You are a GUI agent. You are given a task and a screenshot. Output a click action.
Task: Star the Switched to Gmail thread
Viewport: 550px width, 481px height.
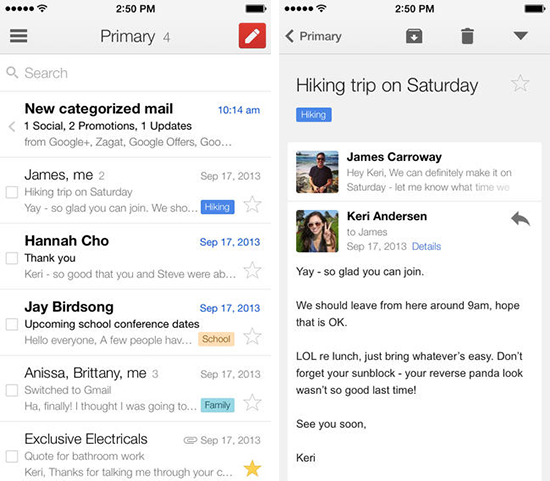pos(252,402)
